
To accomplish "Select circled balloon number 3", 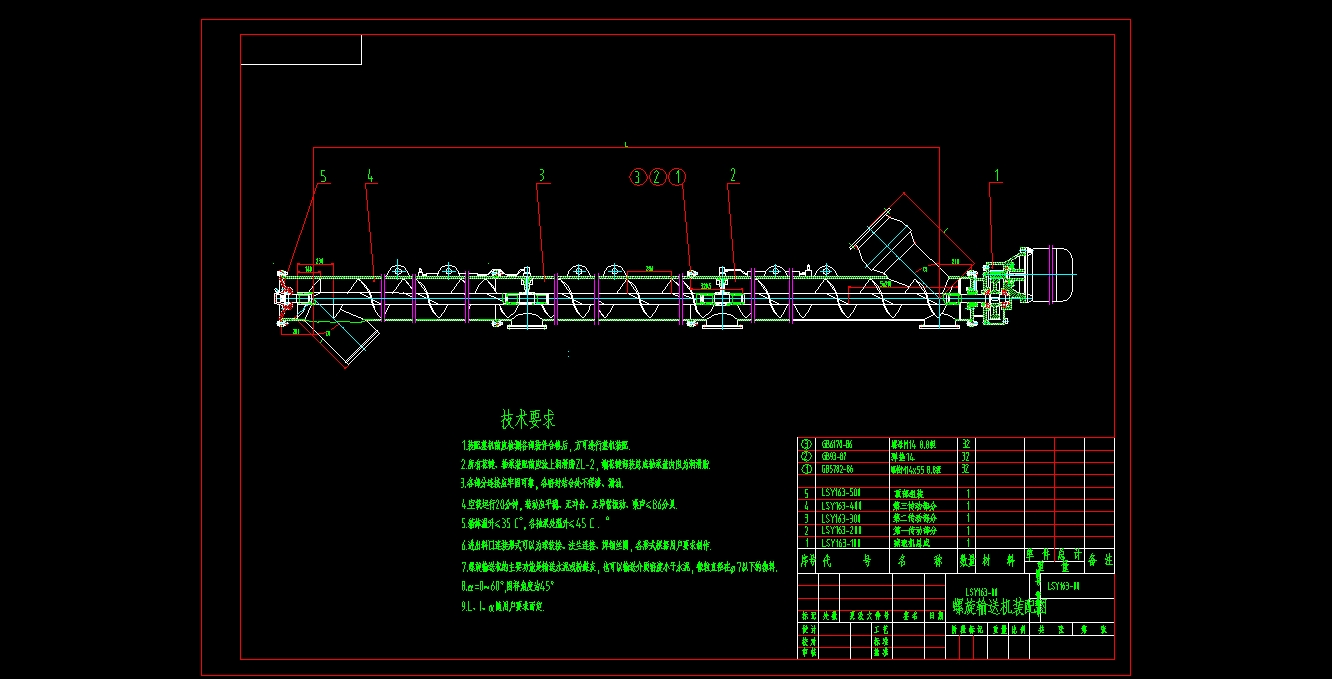I will [638, 177].
